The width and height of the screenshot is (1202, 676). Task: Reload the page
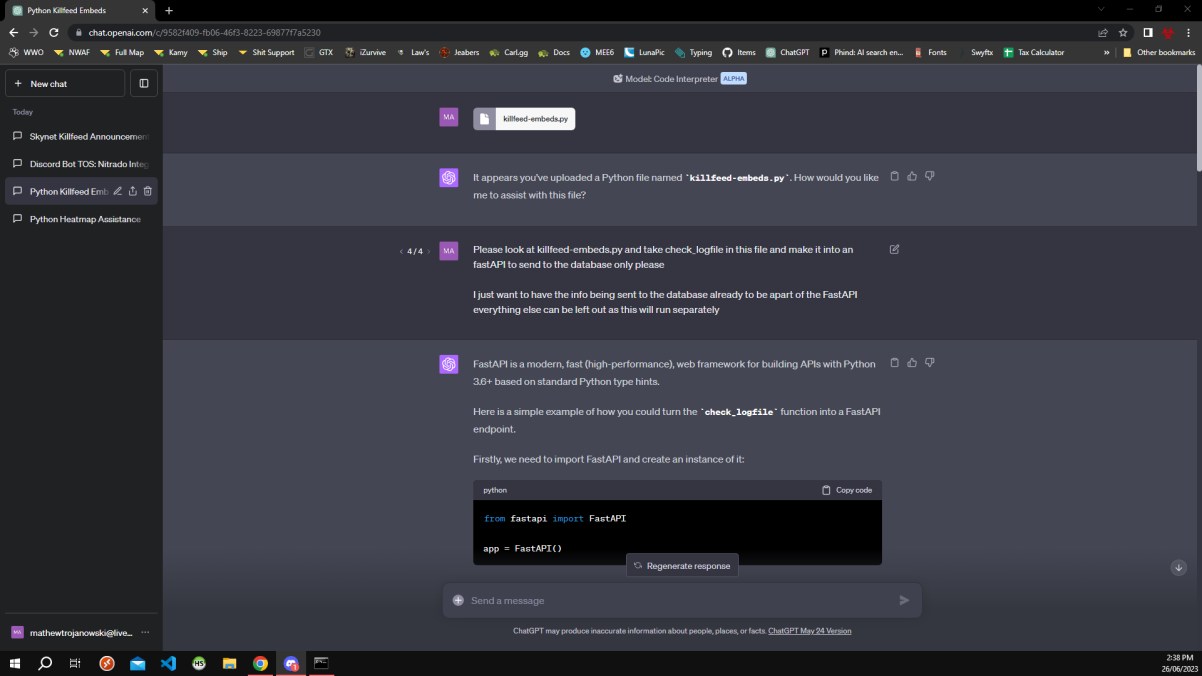pos(54,32)
